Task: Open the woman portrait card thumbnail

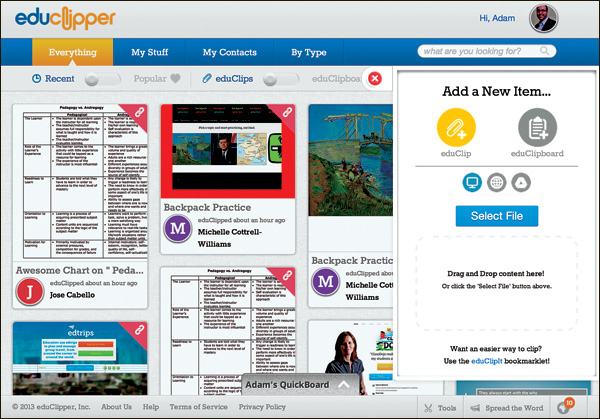Action: tap(351, 358)
